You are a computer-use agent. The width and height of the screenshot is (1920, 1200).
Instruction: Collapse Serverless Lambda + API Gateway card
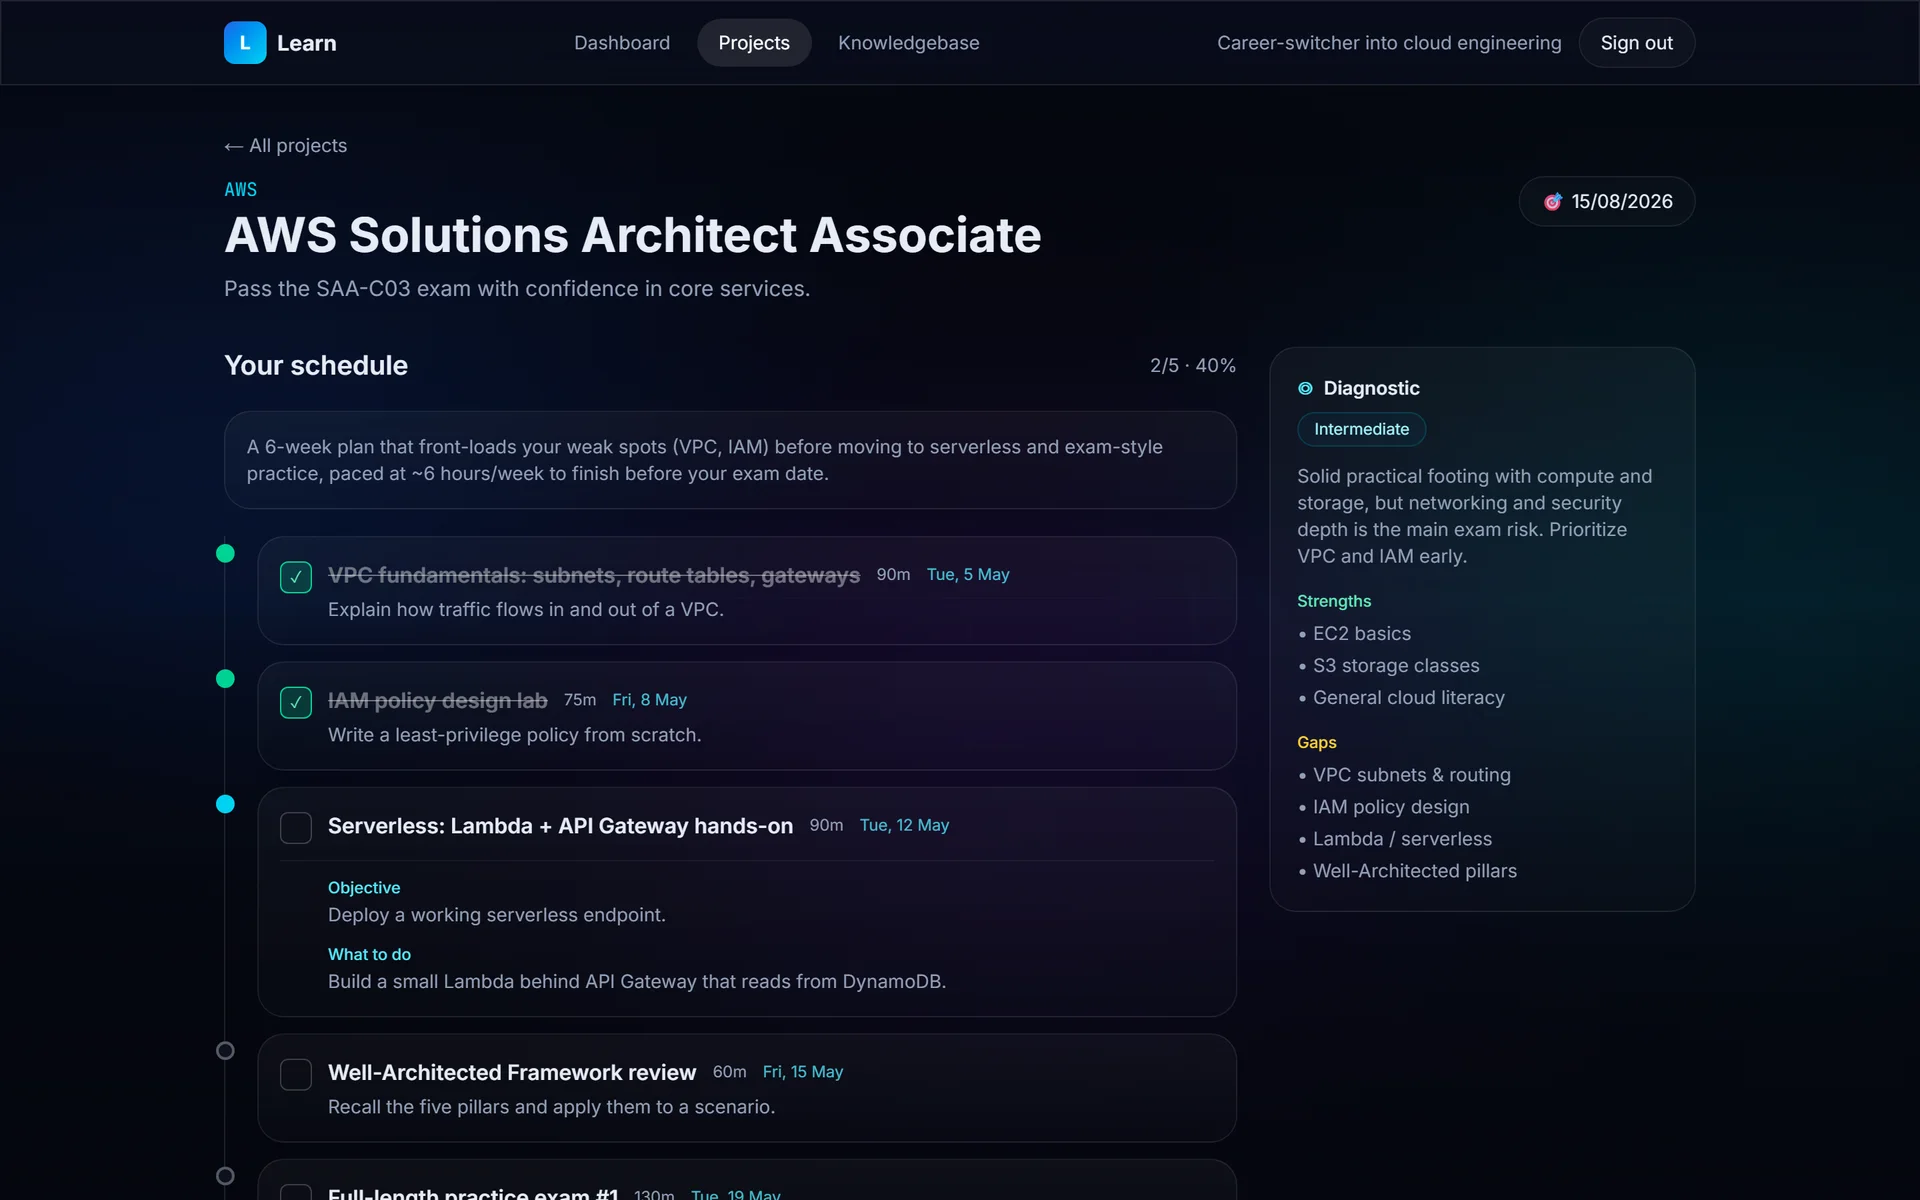point(747,902)
